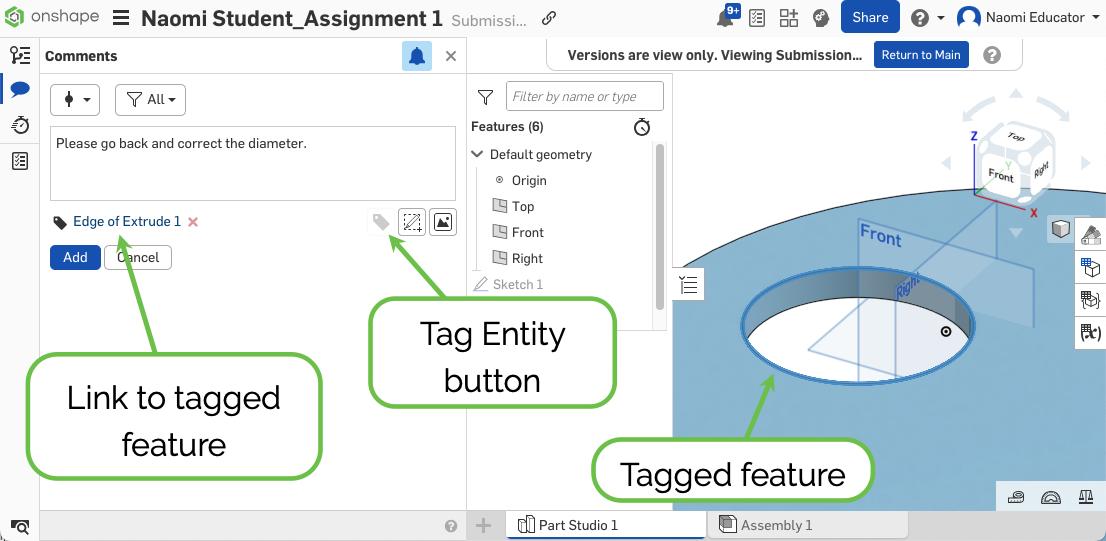
Task: Open the notifications bell in header
Action: pyautogui.click(x=726, y=17)
